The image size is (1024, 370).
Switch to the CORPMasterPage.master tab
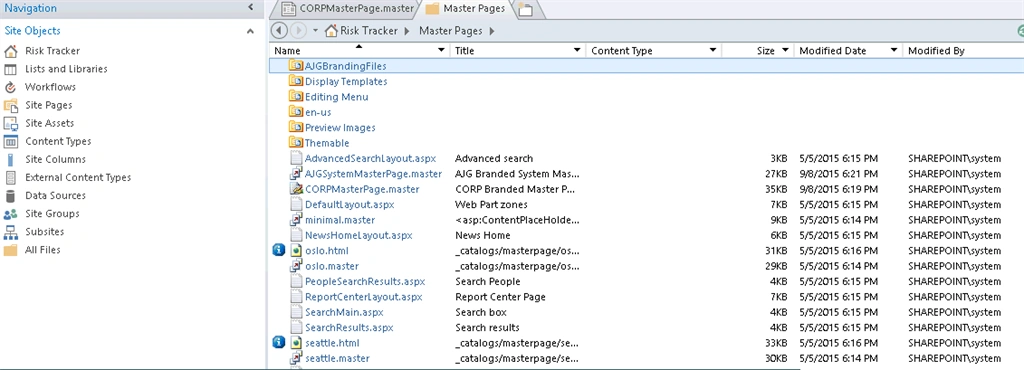[x=348, y=8]
